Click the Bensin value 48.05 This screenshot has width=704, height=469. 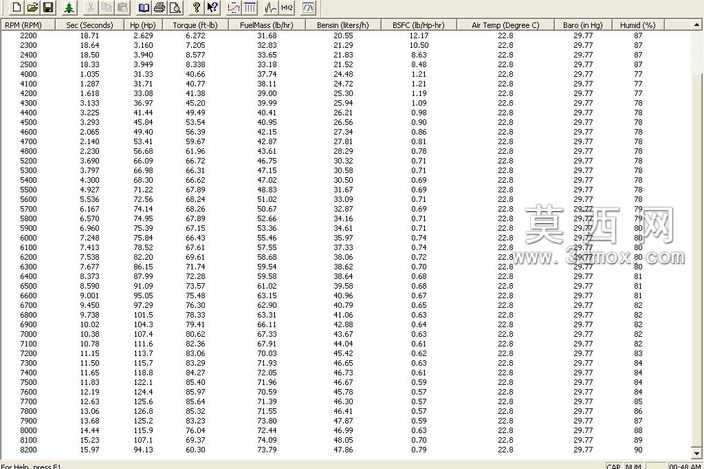[x=343, y=440]
